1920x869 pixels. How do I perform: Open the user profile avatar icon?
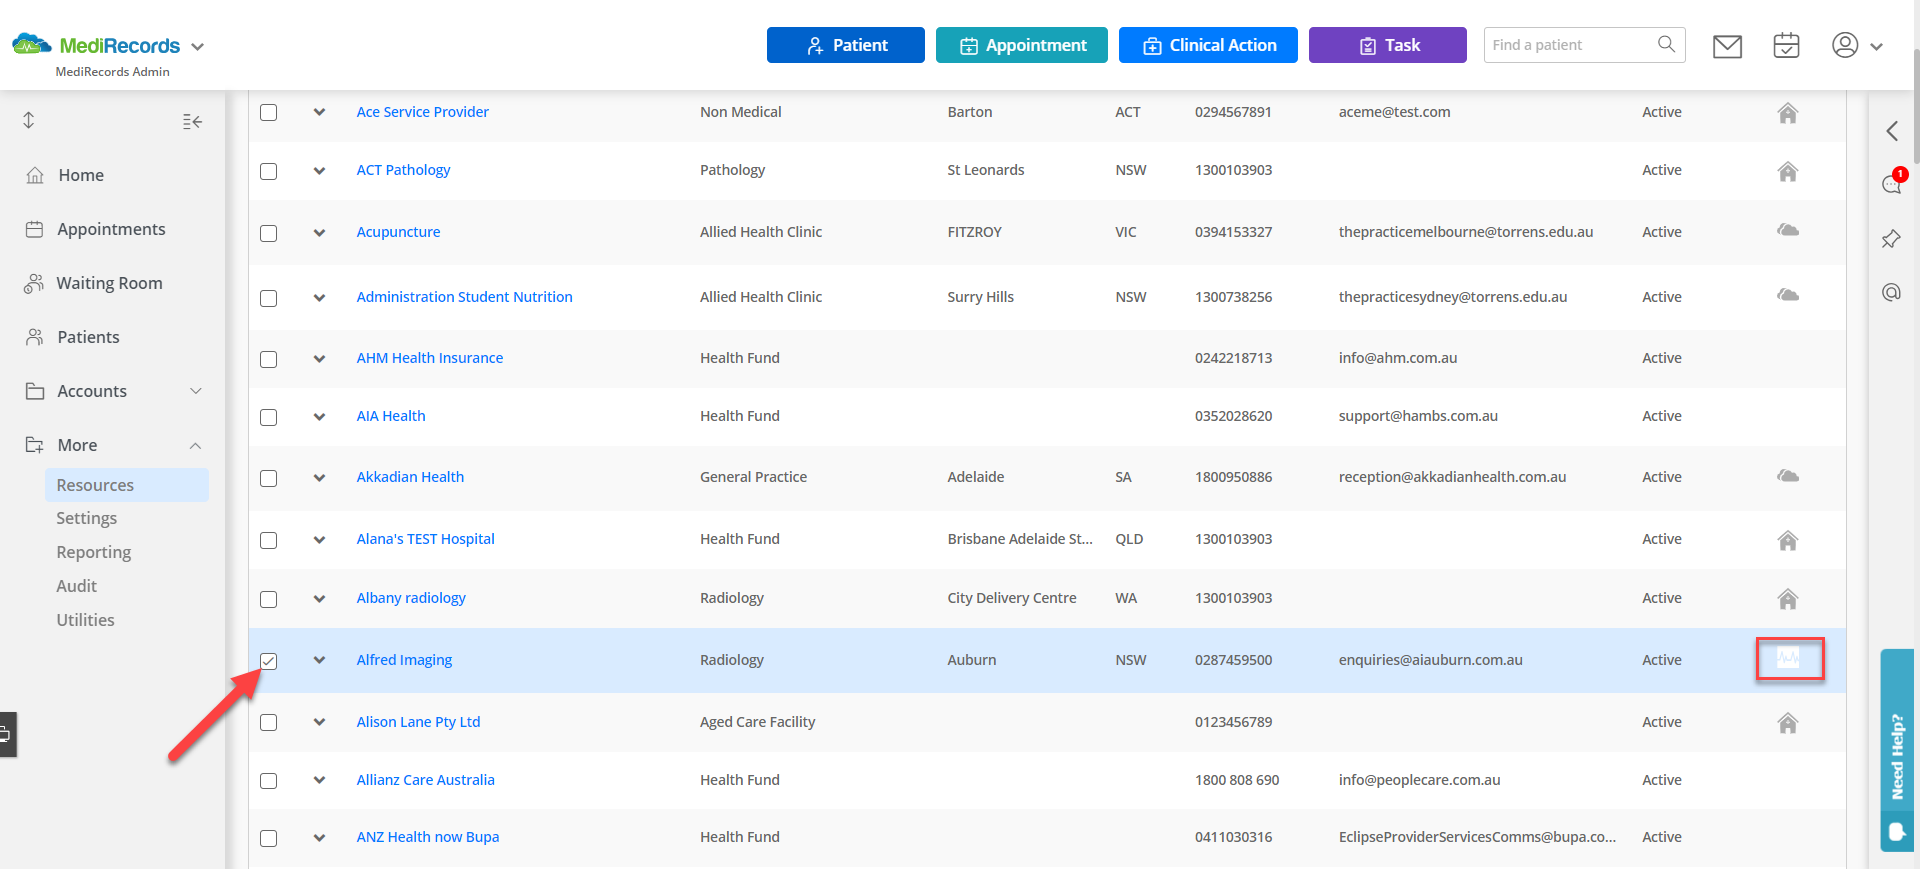(x=1845, y=45)
